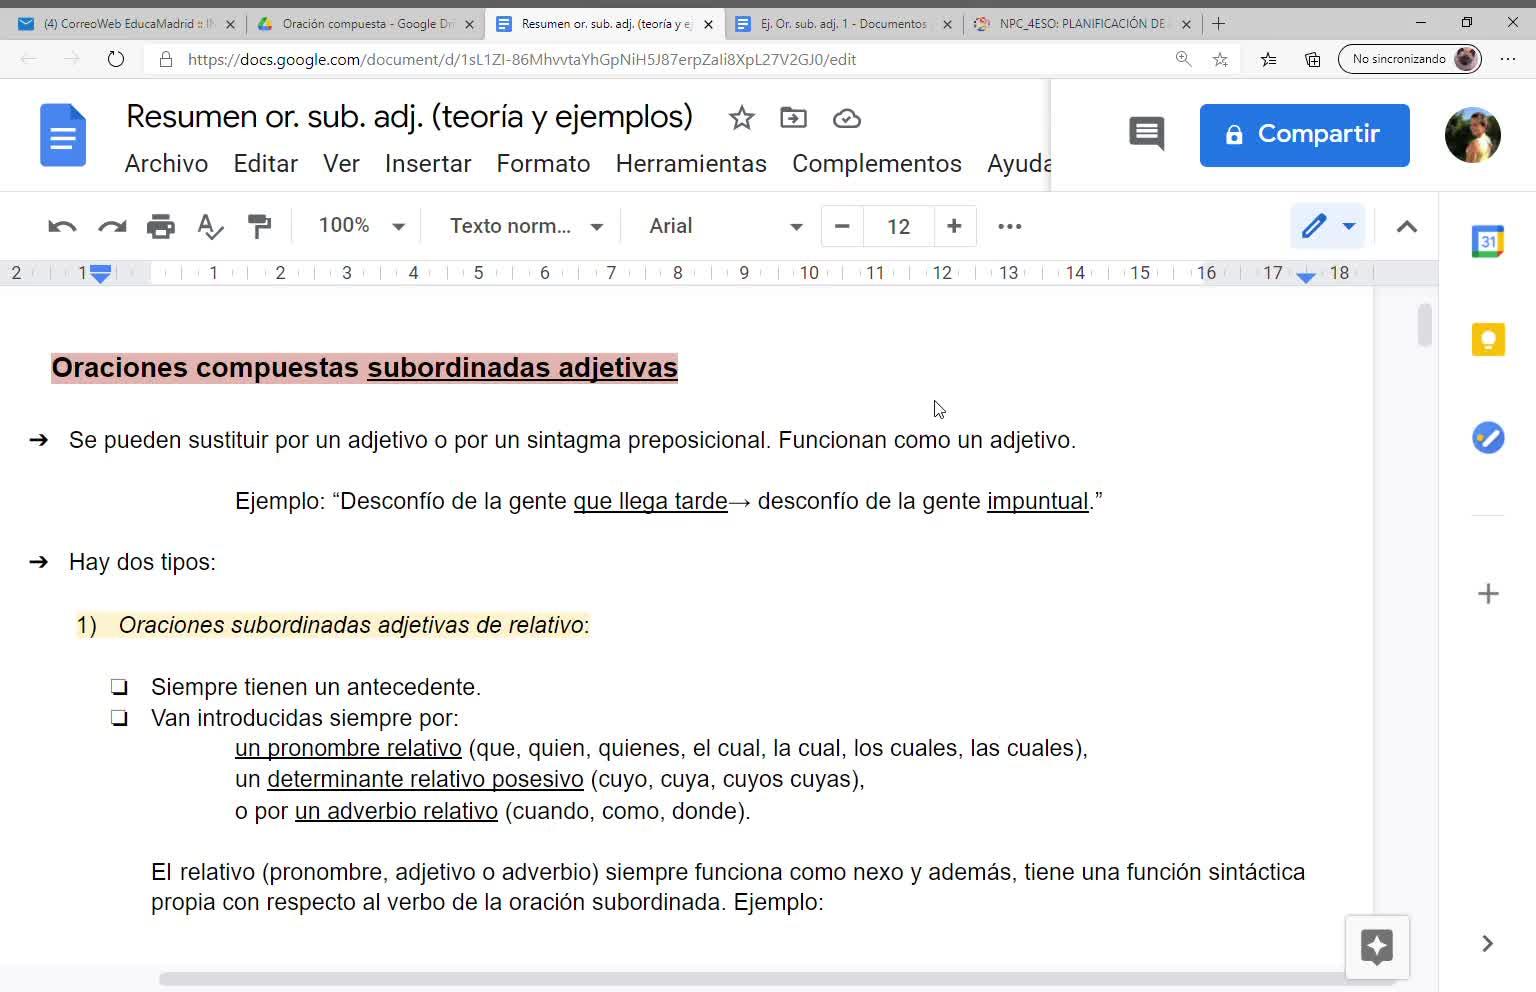
Task: Increase font size with plus button
Action: pyautogui.click(x=954, y=226)
